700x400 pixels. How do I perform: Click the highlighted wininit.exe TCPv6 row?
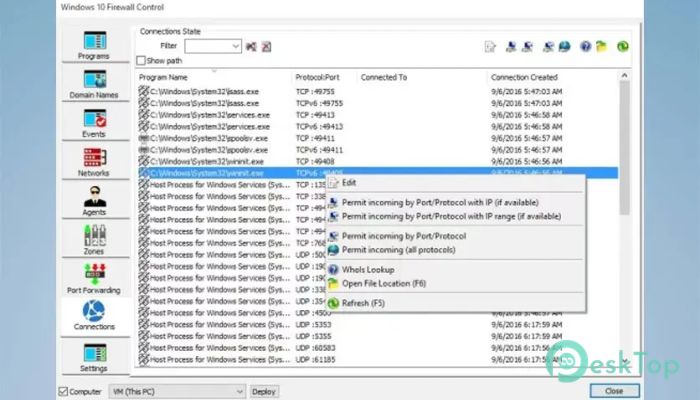click(x=377, y=173)
